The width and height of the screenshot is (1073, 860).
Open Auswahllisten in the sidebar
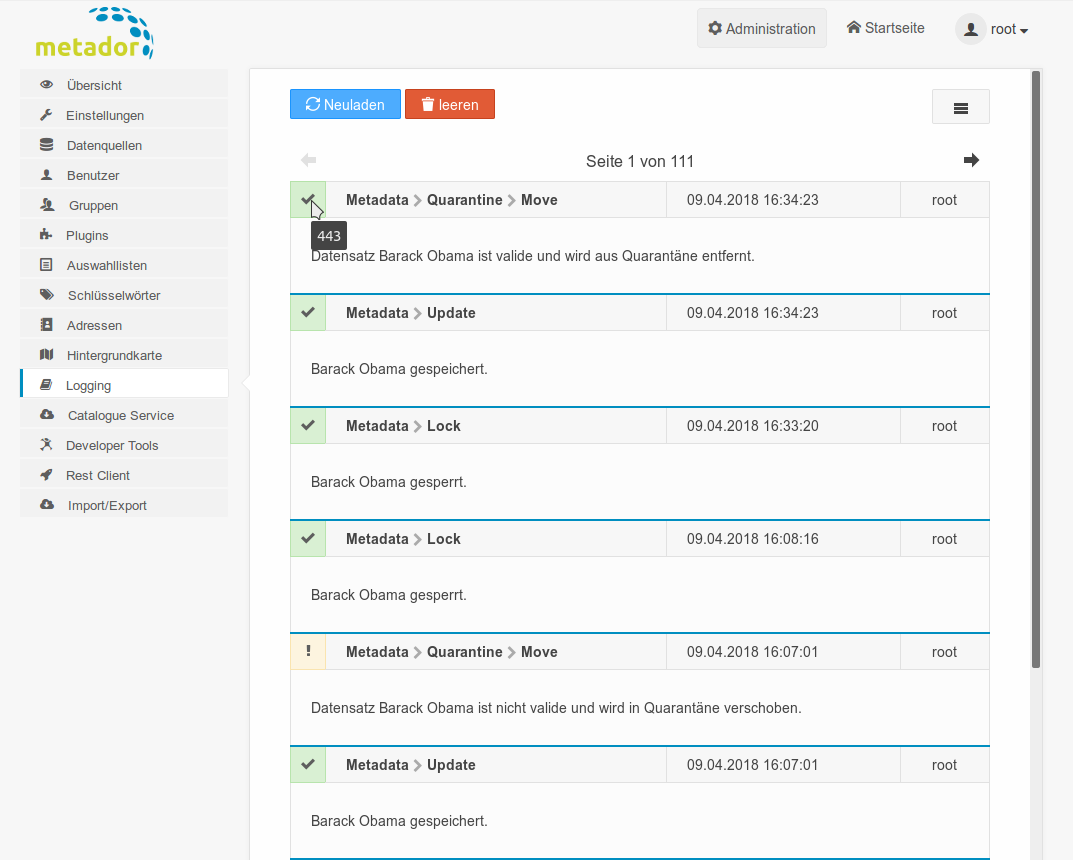point(125,265)
